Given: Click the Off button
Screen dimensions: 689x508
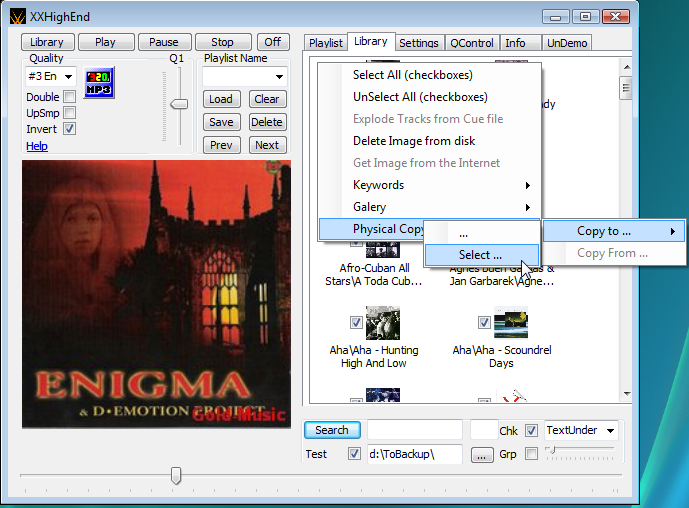Looking at the screenshot, I should coord(273,42).
